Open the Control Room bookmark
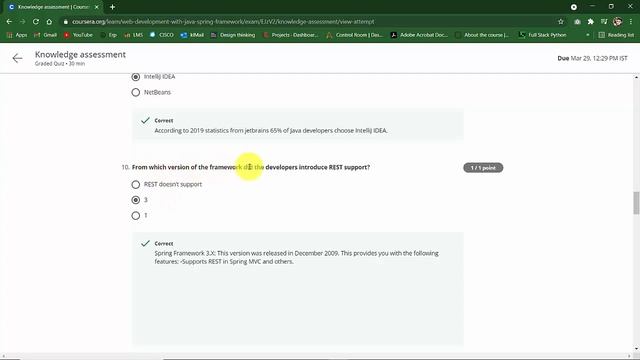640x360 pixels. point(354,35)
